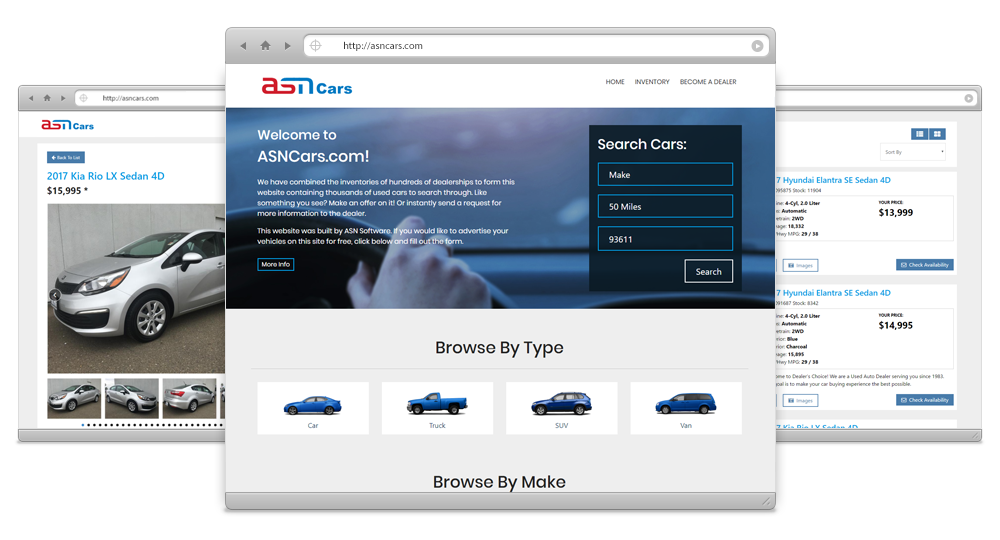
Task: Click Images for the $14,995 Elantra
Action: click(800, 400)
